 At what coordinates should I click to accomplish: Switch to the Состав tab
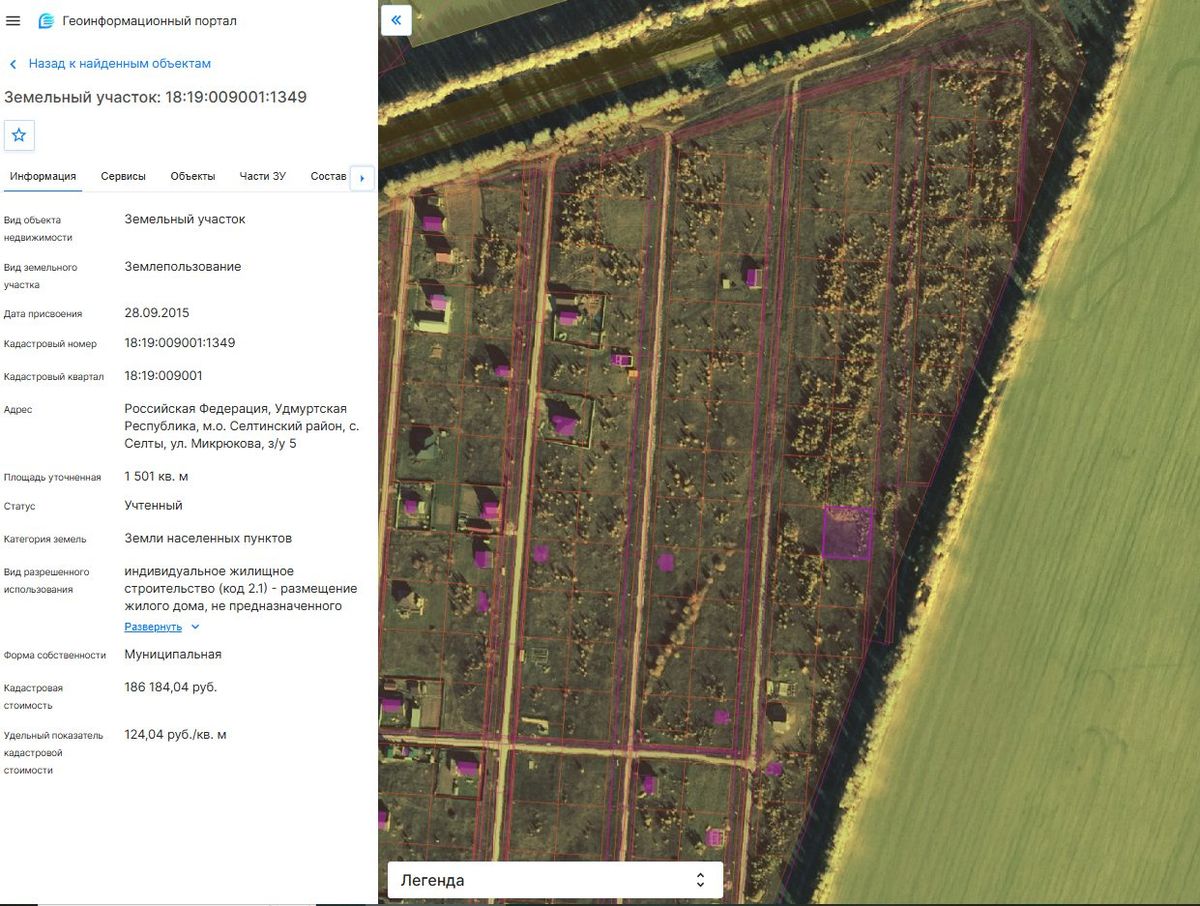pos(329,176)
